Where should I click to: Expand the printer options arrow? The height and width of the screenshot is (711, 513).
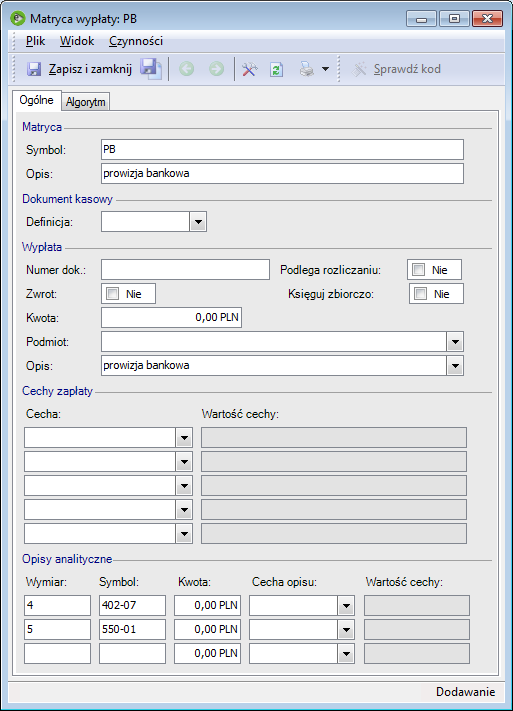pos(325,69)
